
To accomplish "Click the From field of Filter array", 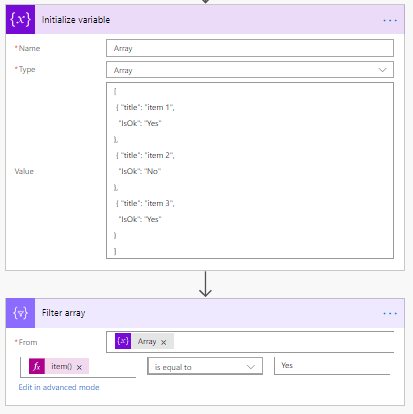I will (250, 342).
